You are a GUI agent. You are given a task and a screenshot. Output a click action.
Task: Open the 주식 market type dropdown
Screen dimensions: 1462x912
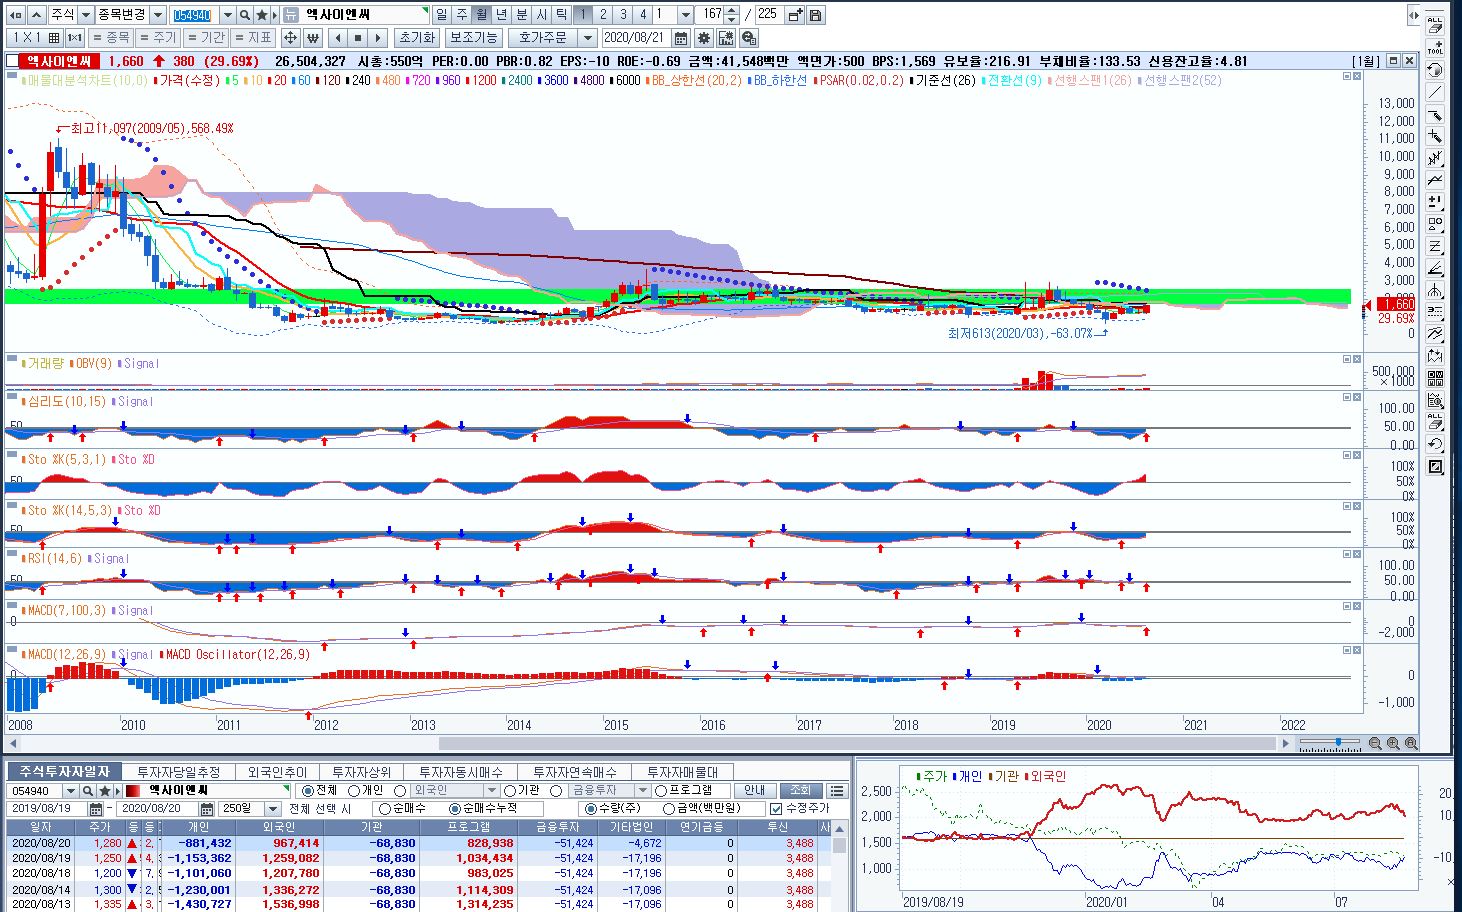coord(85,15)
